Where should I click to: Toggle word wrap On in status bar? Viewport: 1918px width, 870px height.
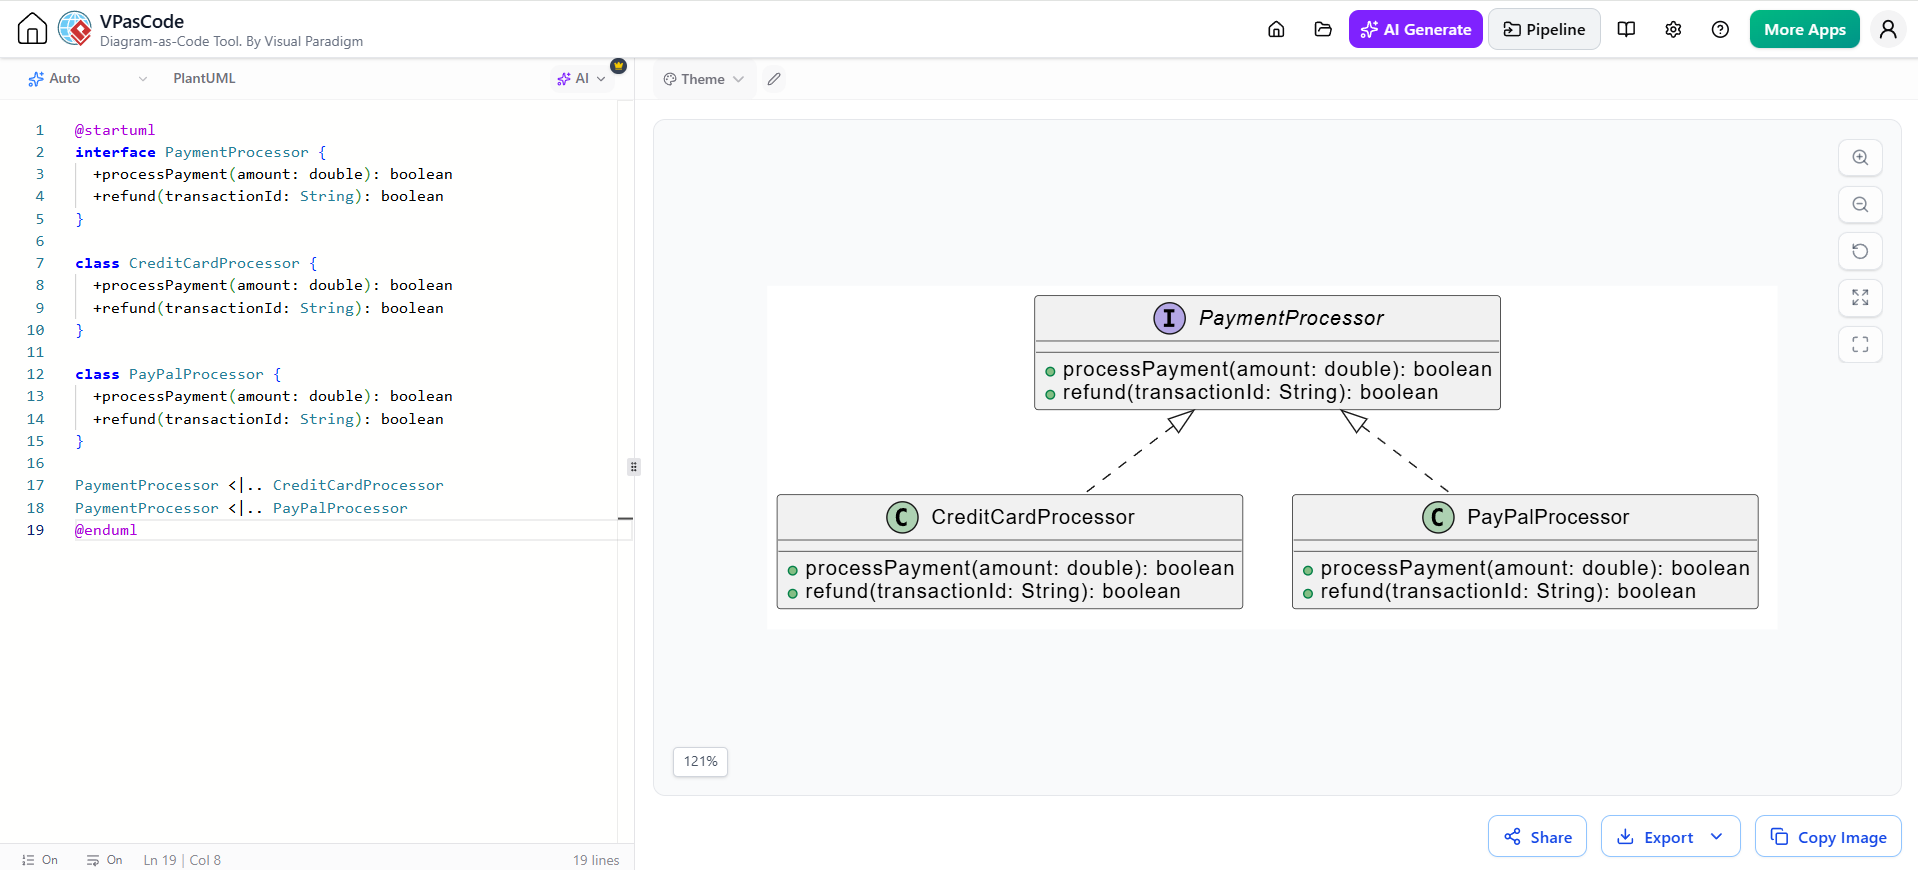coord(104,860)
